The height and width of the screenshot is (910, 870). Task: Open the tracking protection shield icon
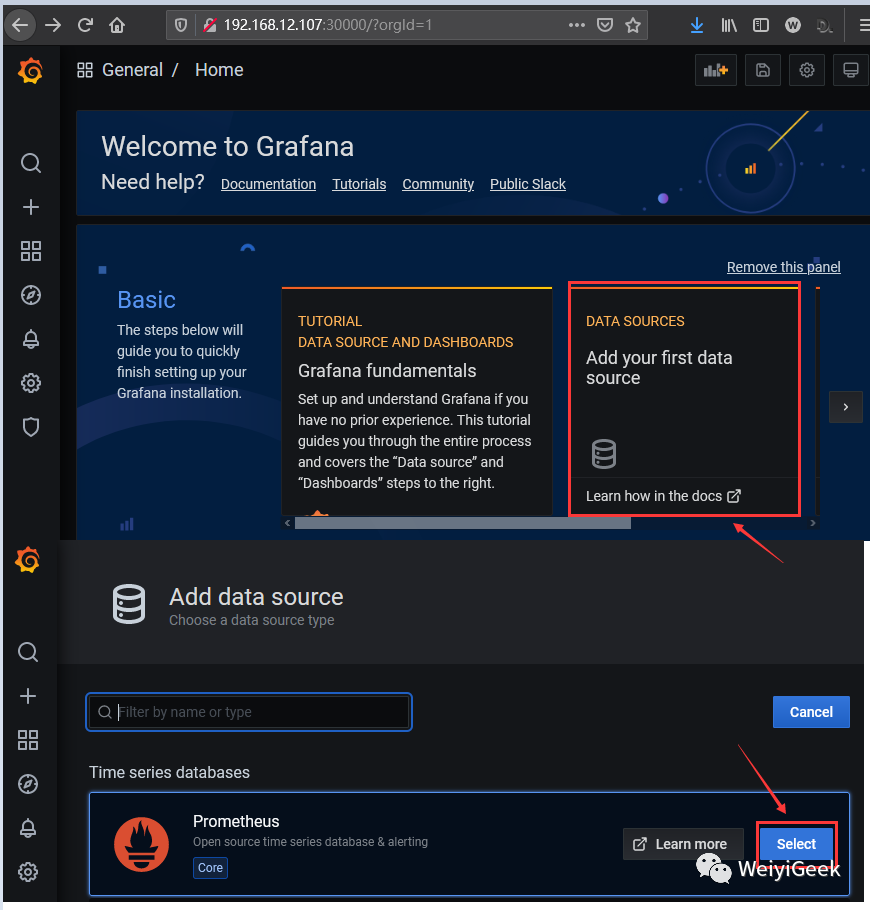tap(181, 25)
